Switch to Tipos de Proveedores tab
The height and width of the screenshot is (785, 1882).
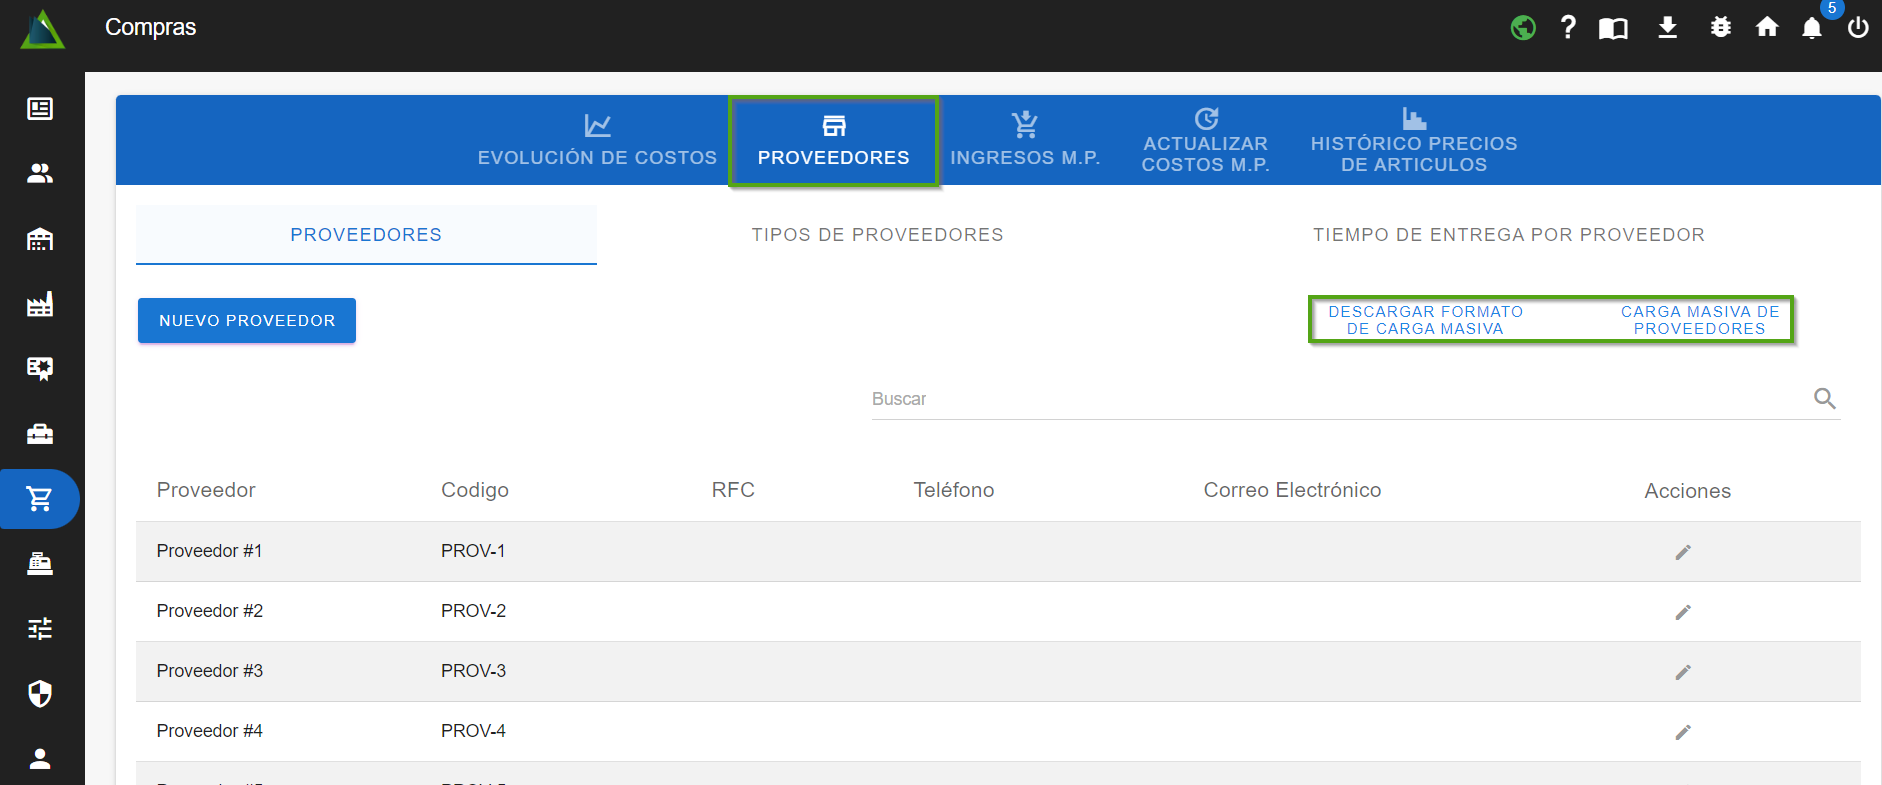(x=877, y=235)
